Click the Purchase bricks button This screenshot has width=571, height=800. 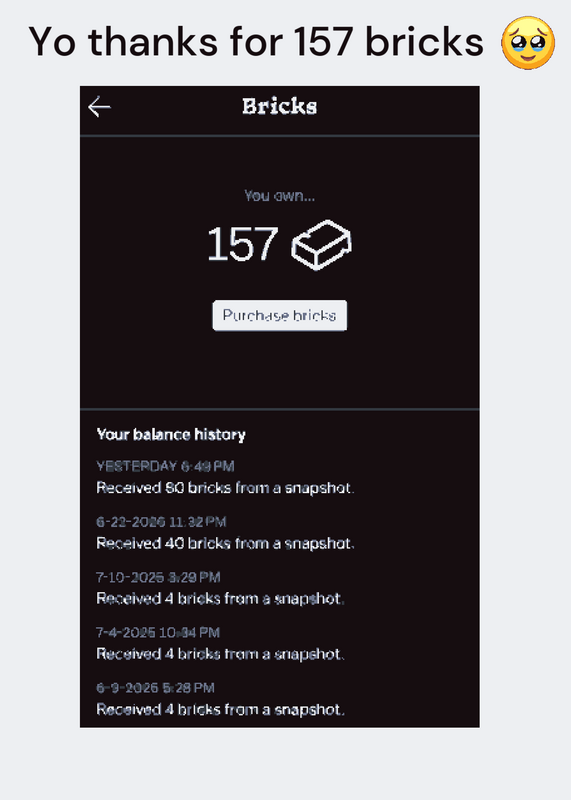point(280,315)
